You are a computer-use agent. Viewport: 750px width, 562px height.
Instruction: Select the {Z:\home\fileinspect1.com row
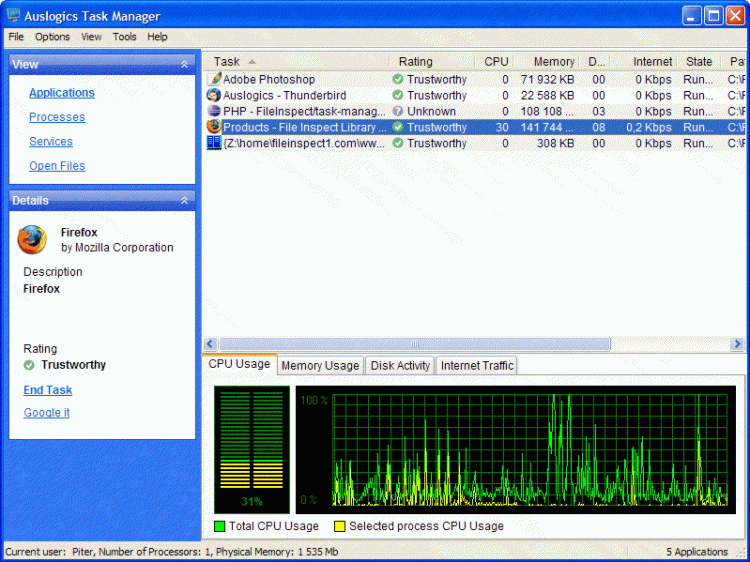pos(475,143)
